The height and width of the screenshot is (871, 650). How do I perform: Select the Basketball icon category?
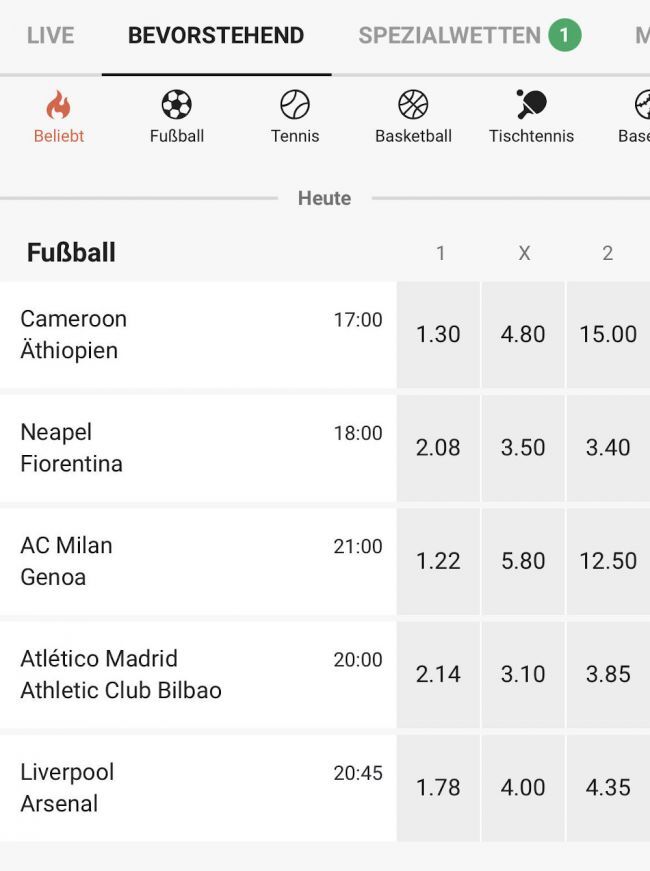(x=413, y=106)
